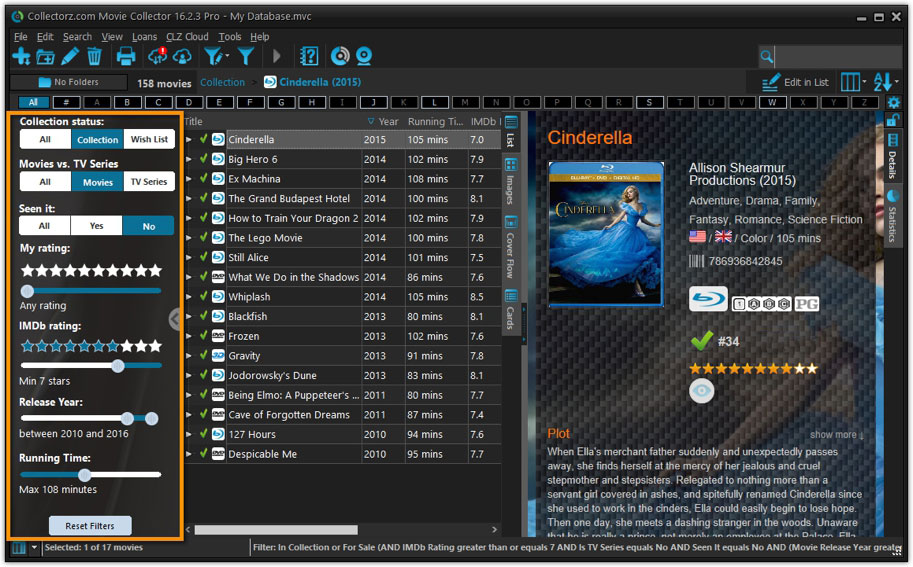The height and width of the screenshot is (567, 913).
Task: Click the add from folder icon
Action: (45, 56)
